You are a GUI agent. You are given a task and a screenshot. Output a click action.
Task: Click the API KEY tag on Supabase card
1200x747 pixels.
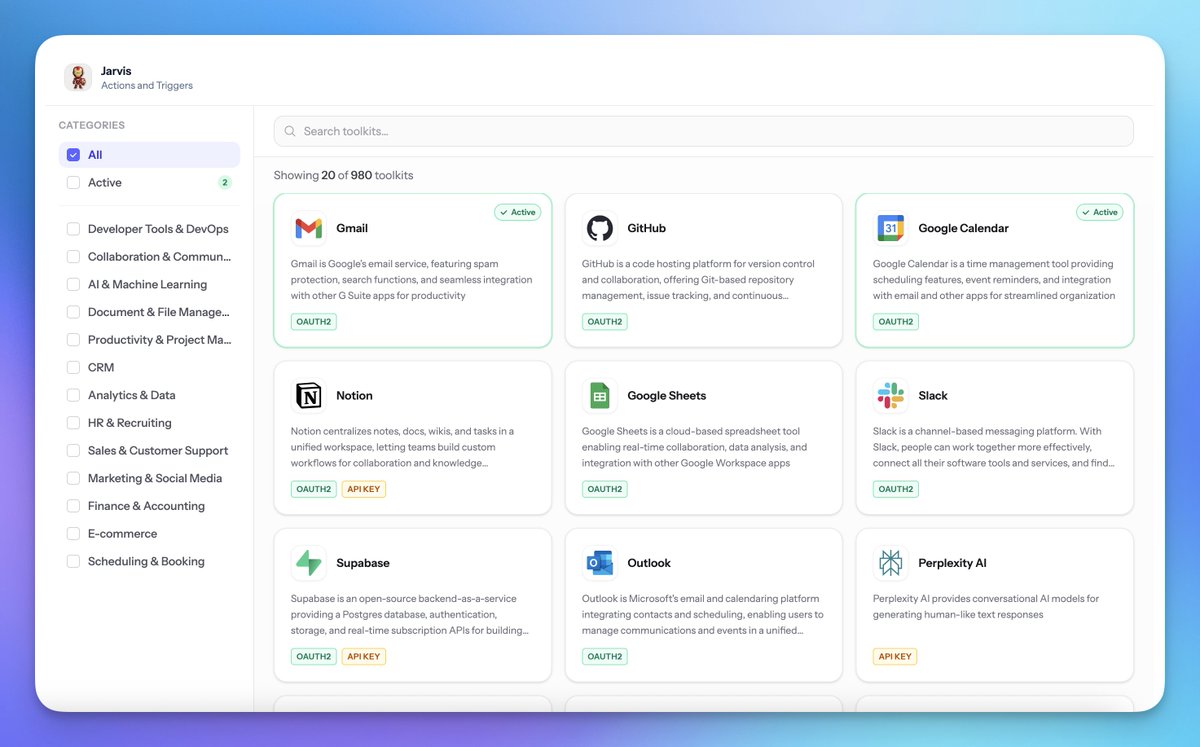pyautogui.click(x=363, y=657)
